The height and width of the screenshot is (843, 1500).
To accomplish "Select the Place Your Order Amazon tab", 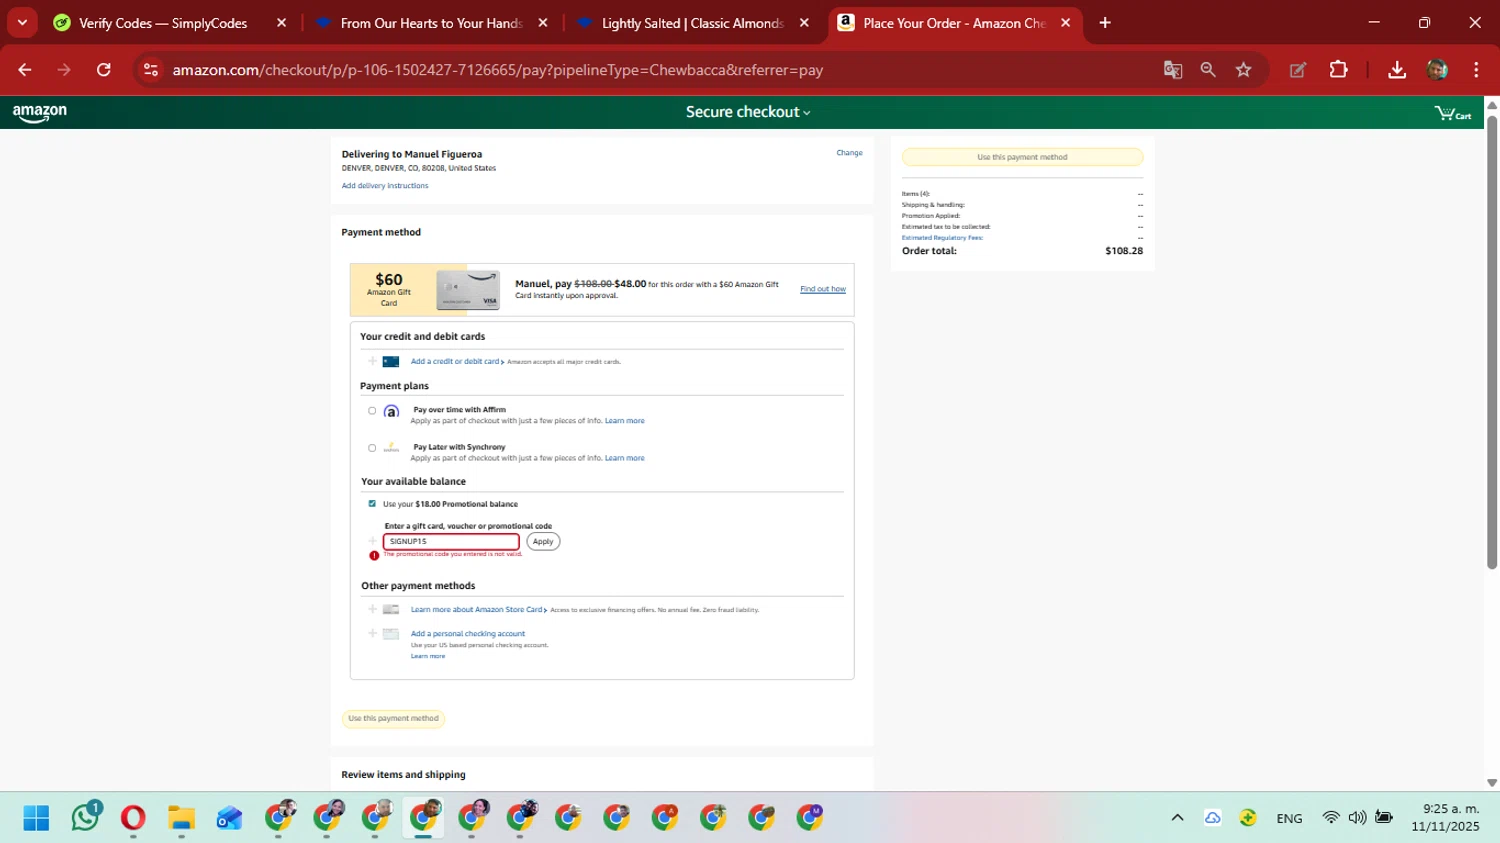I will click(x=954, y=23).
